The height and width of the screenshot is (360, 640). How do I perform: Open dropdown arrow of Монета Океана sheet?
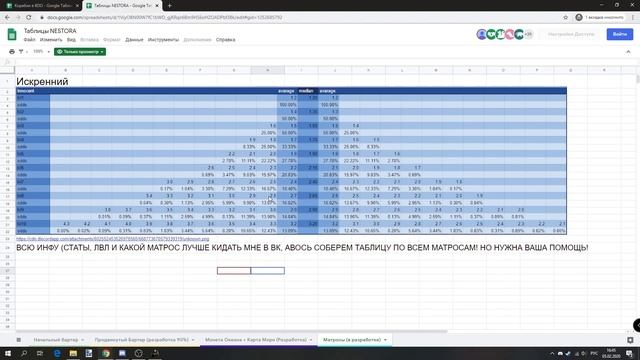(x=311, y=340)
